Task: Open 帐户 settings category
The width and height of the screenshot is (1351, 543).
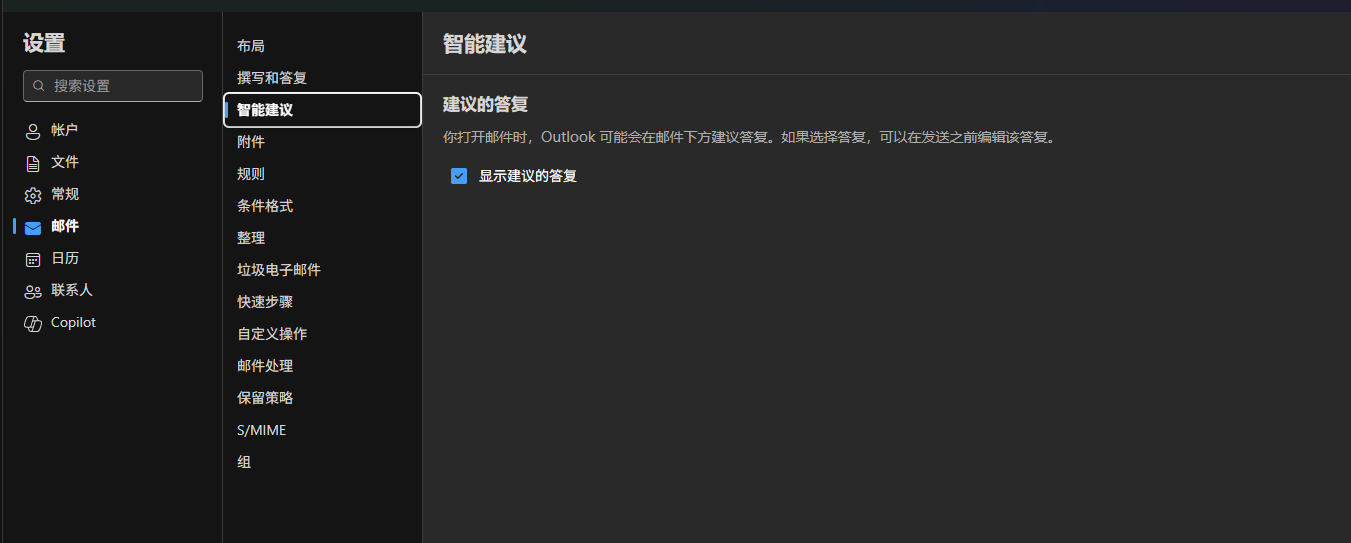Action: (112, 130)
